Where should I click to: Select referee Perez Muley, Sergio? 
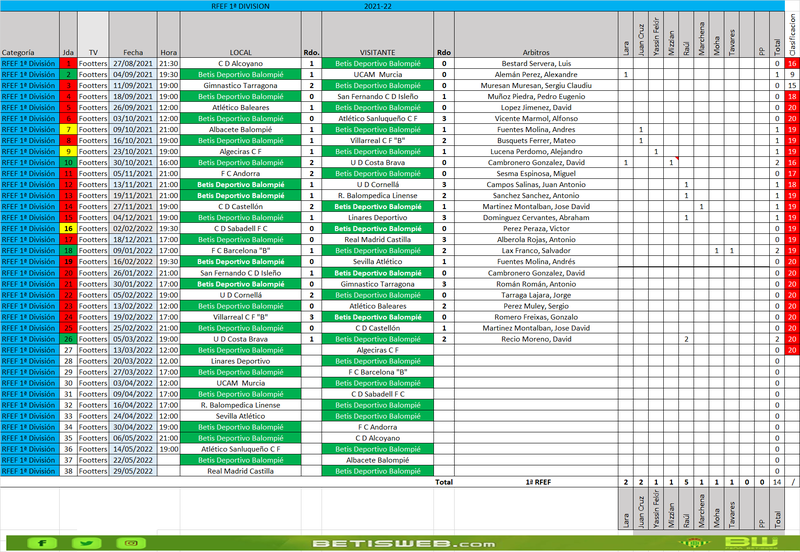[536, 306]
